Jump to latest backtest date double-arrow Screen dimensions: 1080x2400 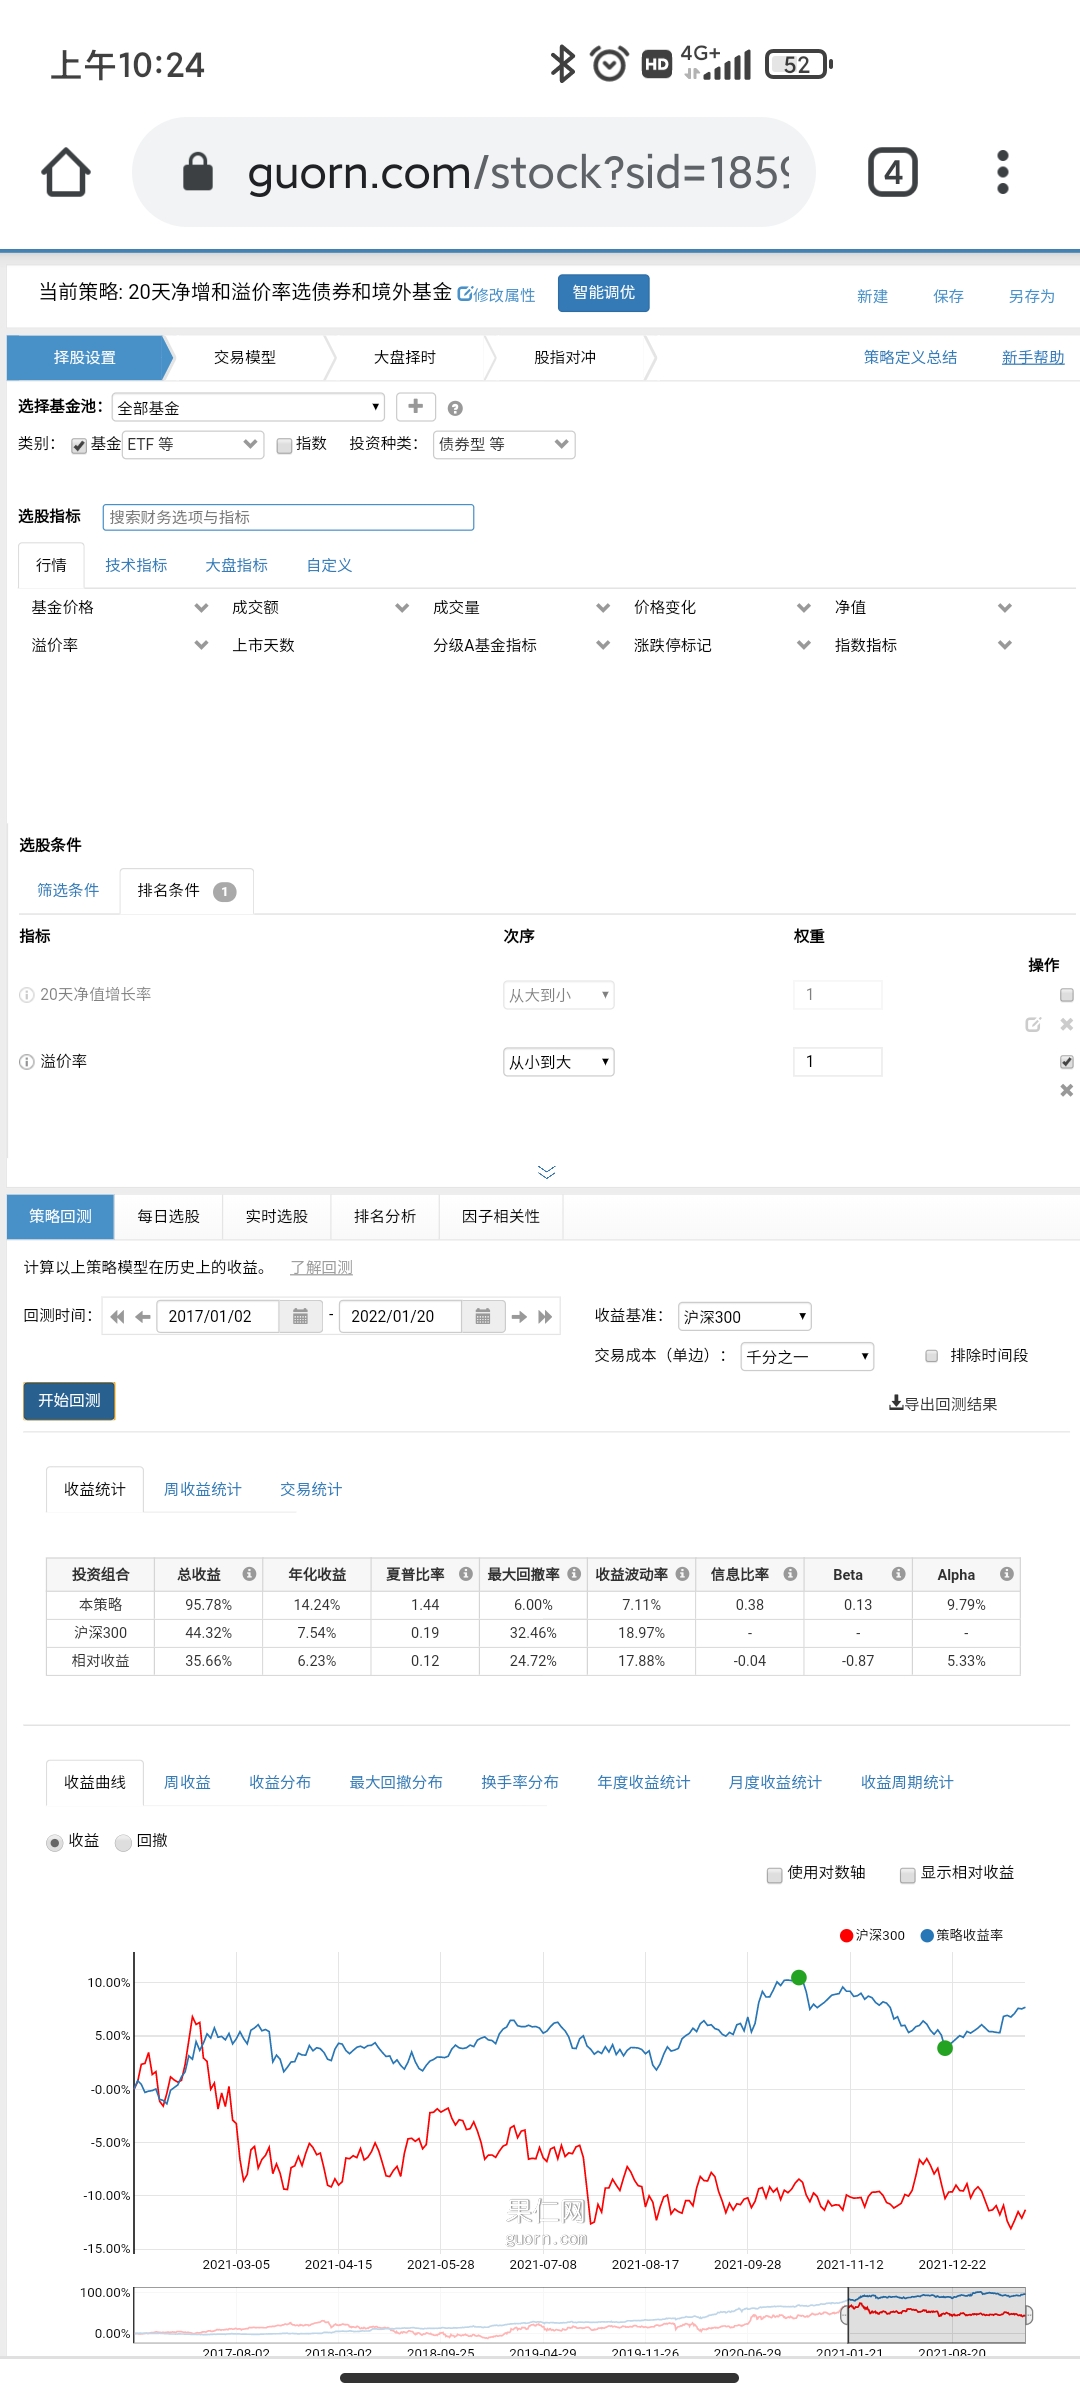[545, 1317]
